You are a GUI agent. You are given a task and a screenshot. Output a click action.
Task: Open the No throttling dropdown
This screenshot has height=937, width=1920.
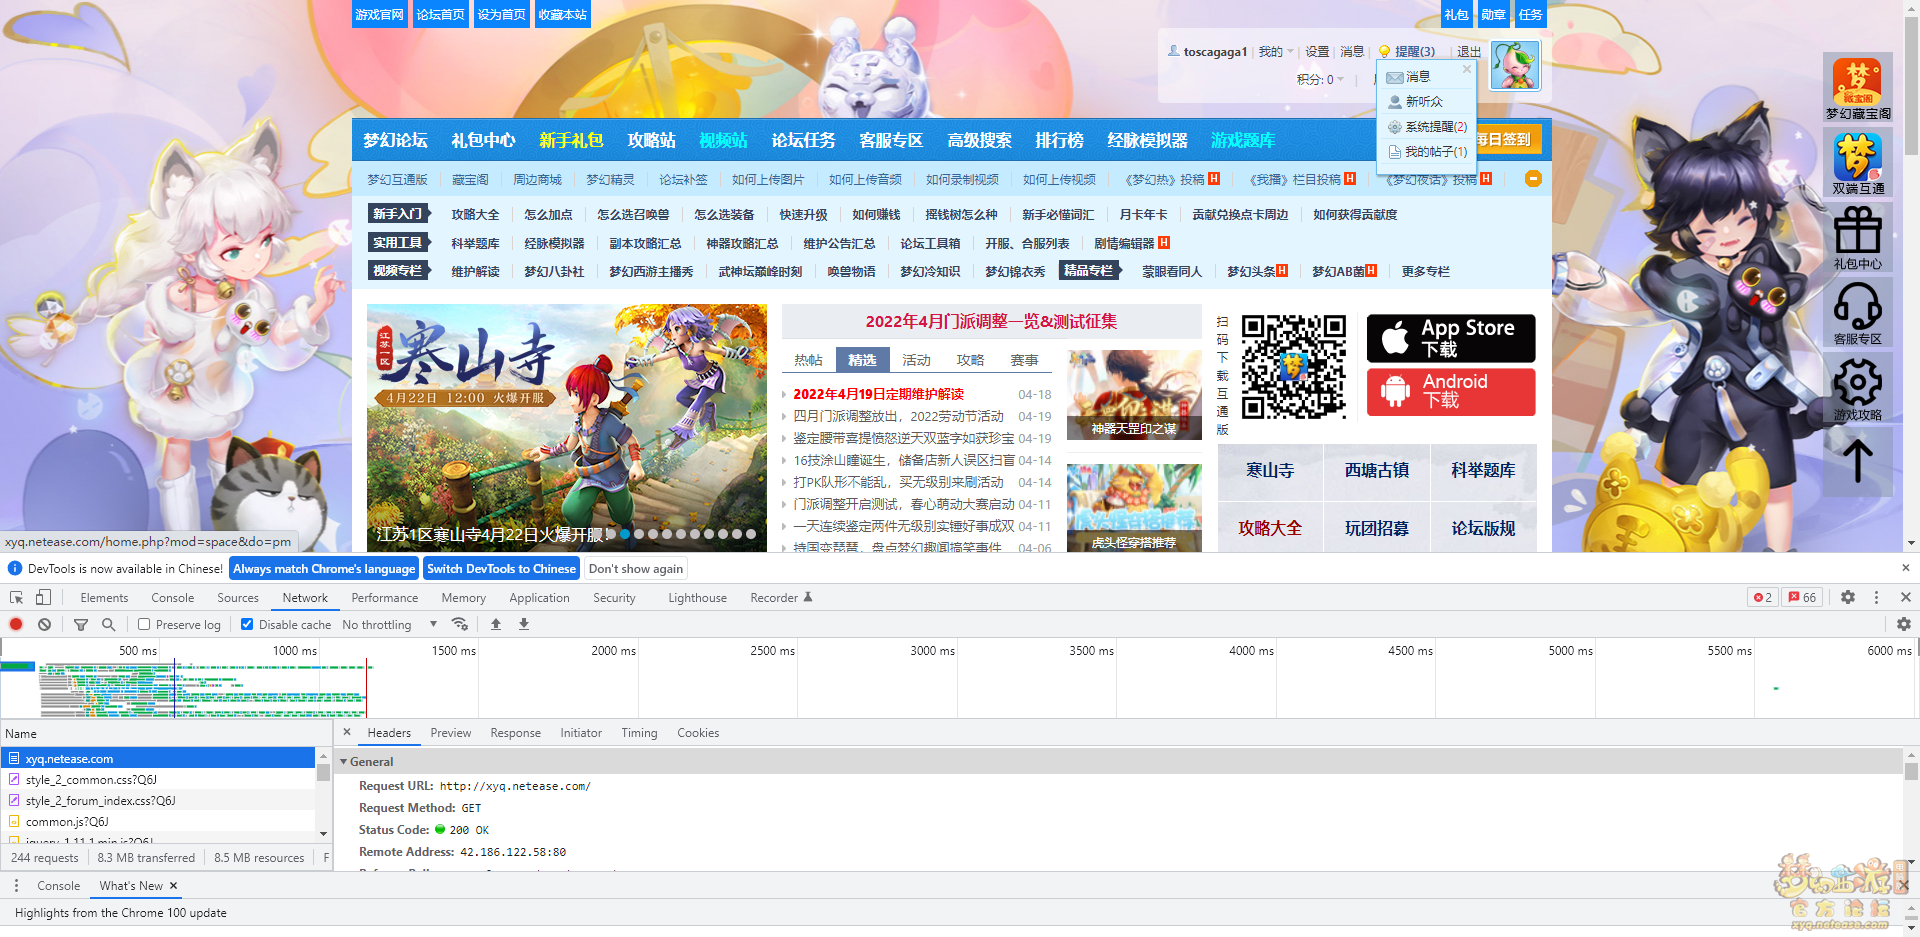(389, 624)
